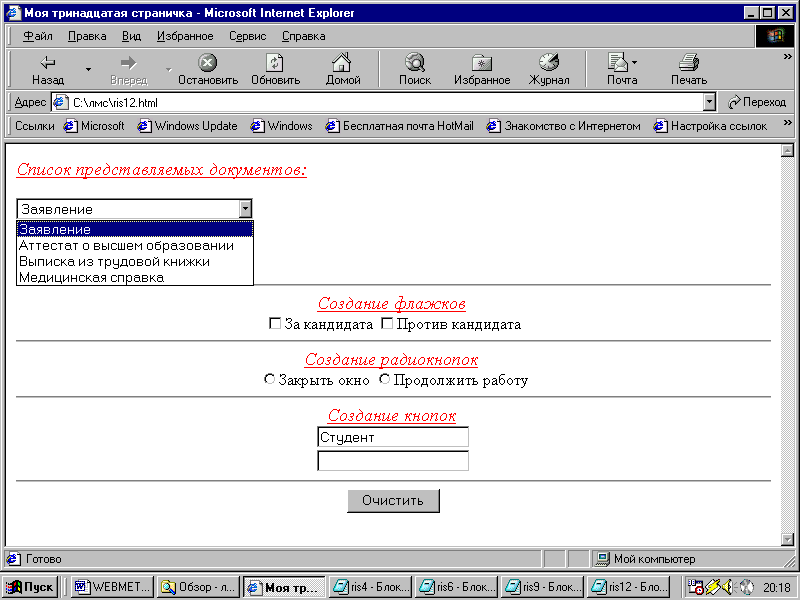Screen dimensions: 800x600
Task: Select the Продолжить работу radio button
Action: (385, 379)
